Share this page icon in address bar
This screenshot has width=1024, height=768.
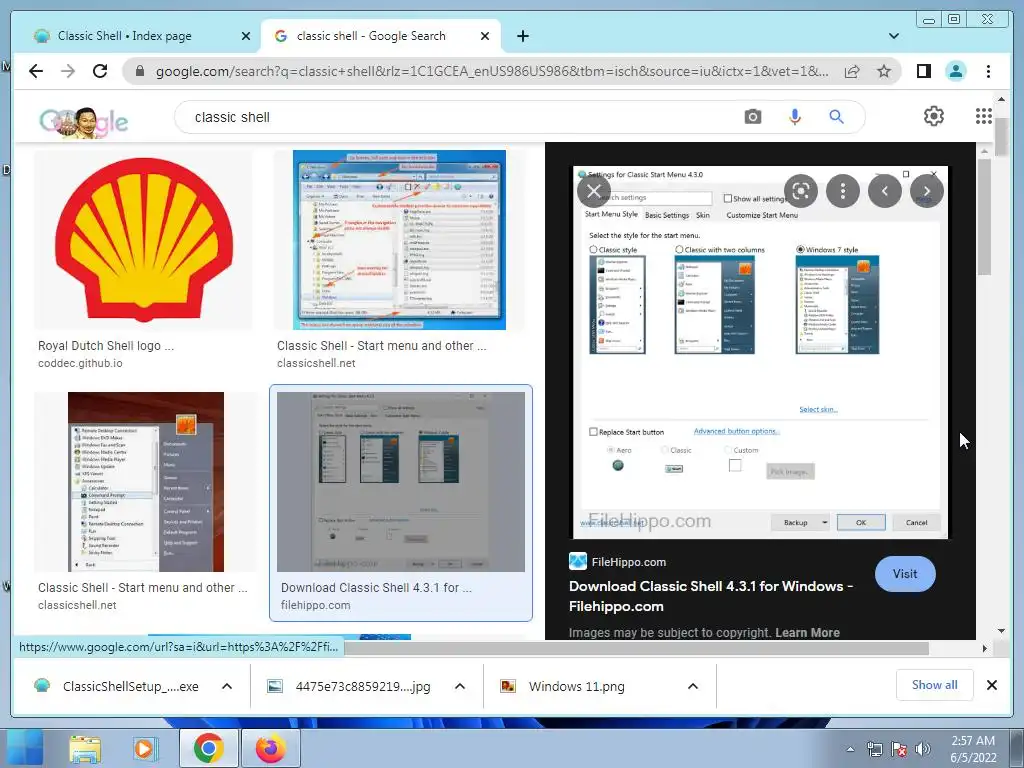852,71
